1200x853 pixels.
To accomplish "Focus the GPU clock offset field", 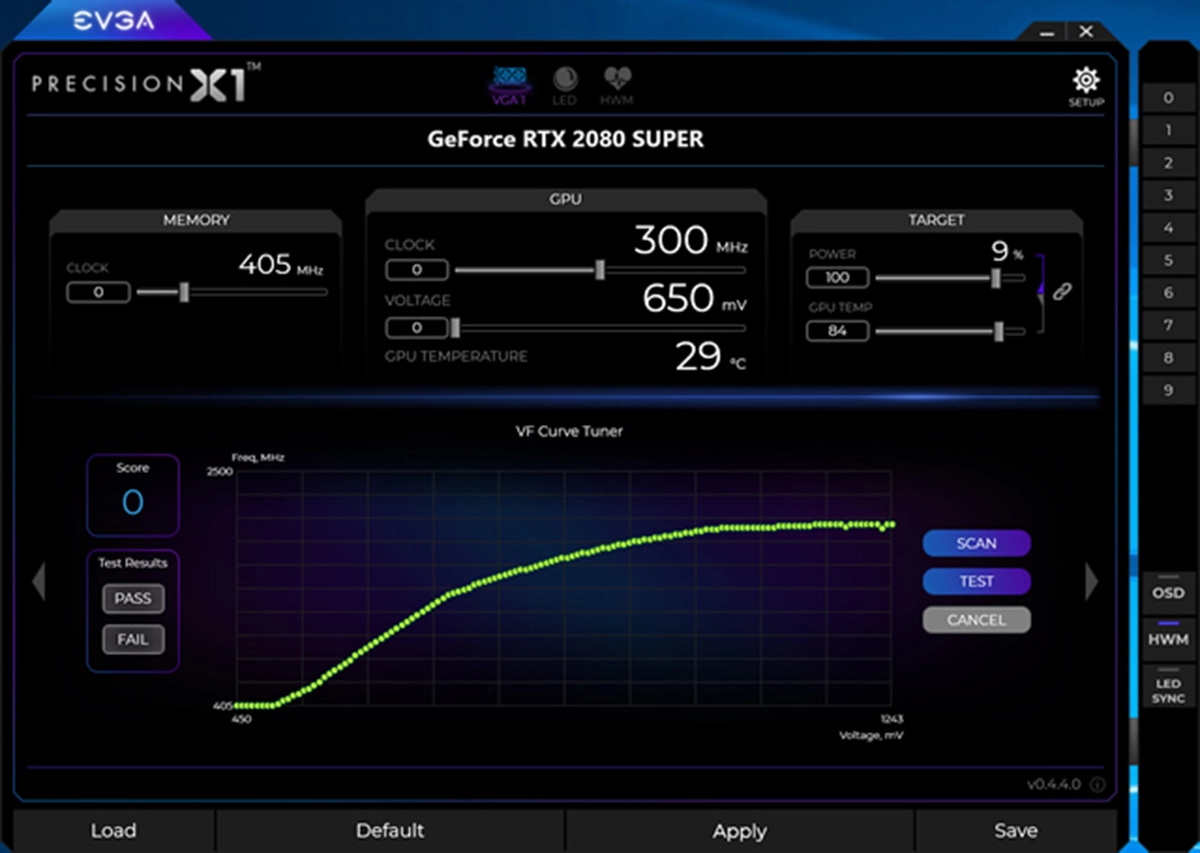I will coord(417,270).
